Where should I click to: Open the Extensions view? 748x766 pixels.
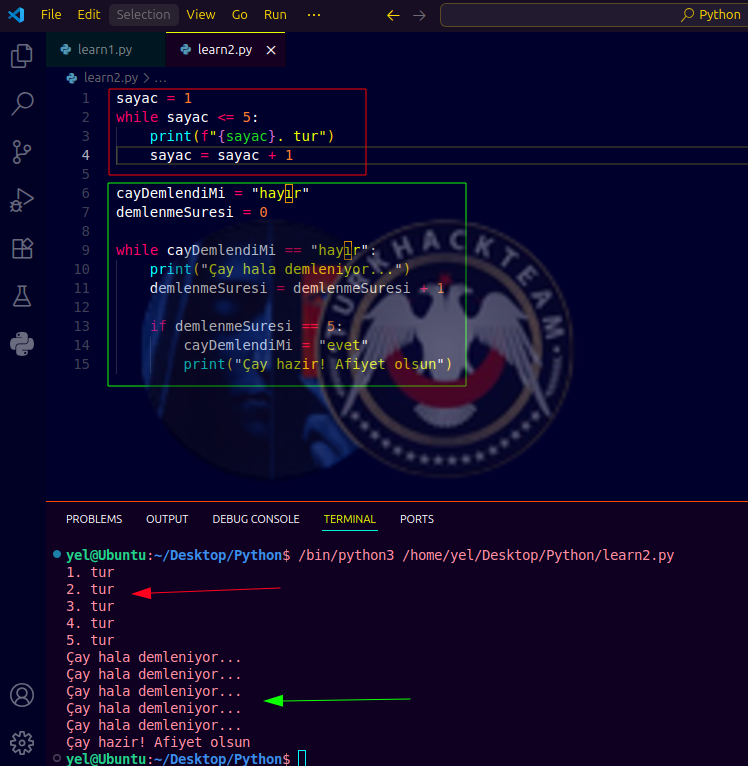click(x=22, y=248)
